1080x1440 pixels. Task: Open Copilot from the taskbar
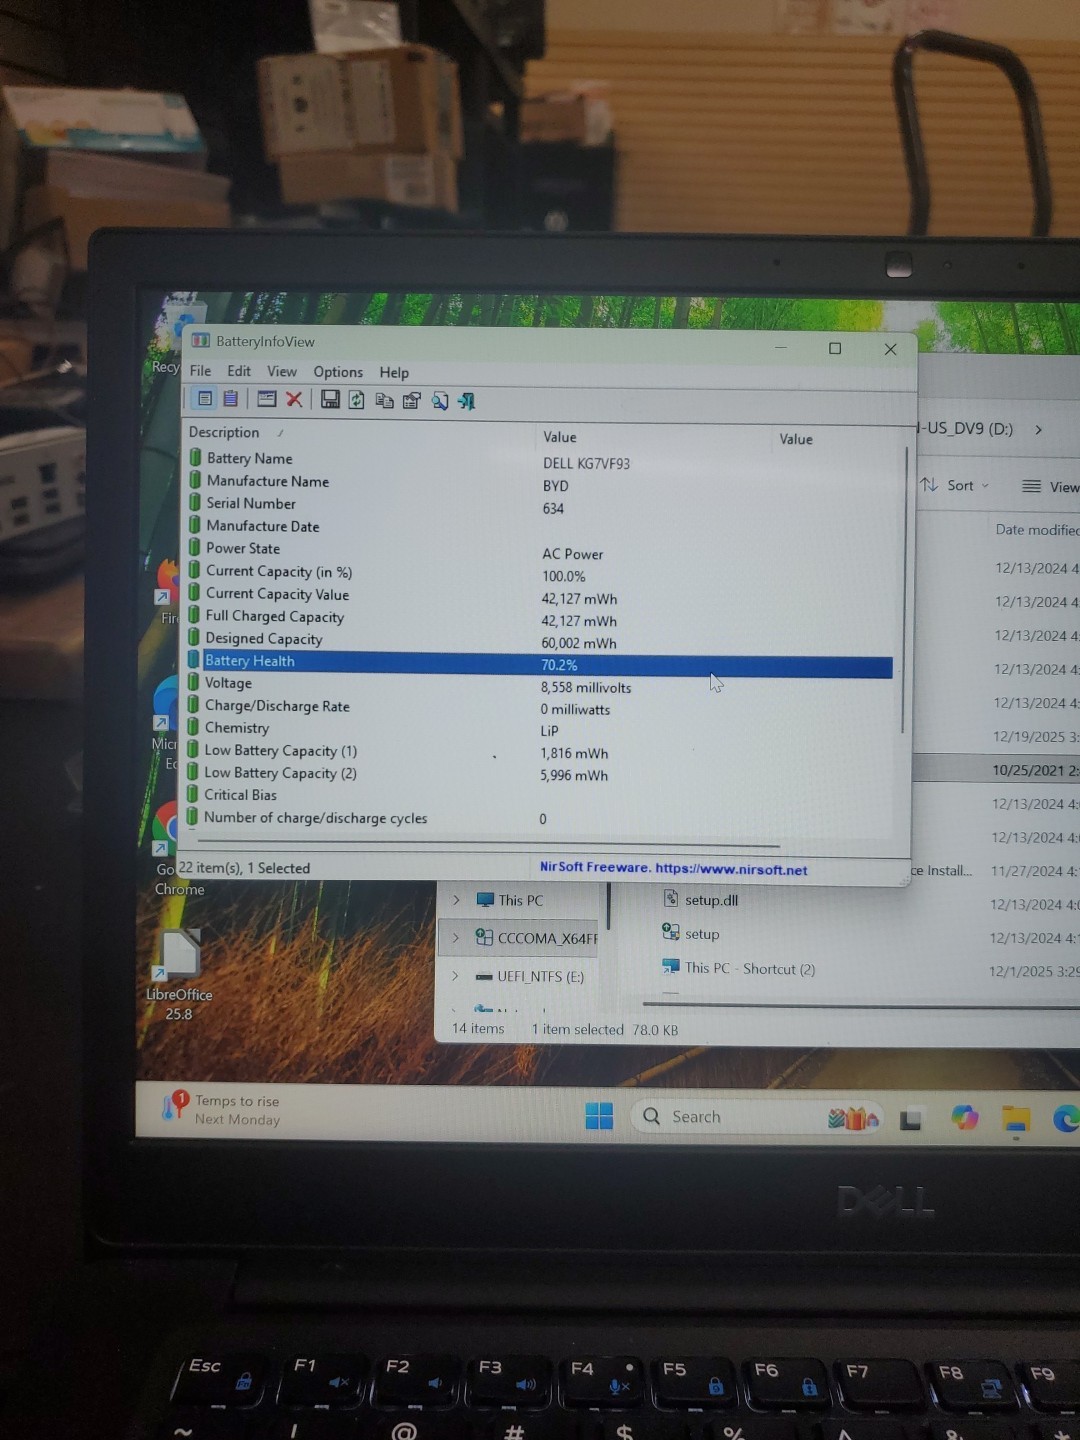[x=964, y=1118]
